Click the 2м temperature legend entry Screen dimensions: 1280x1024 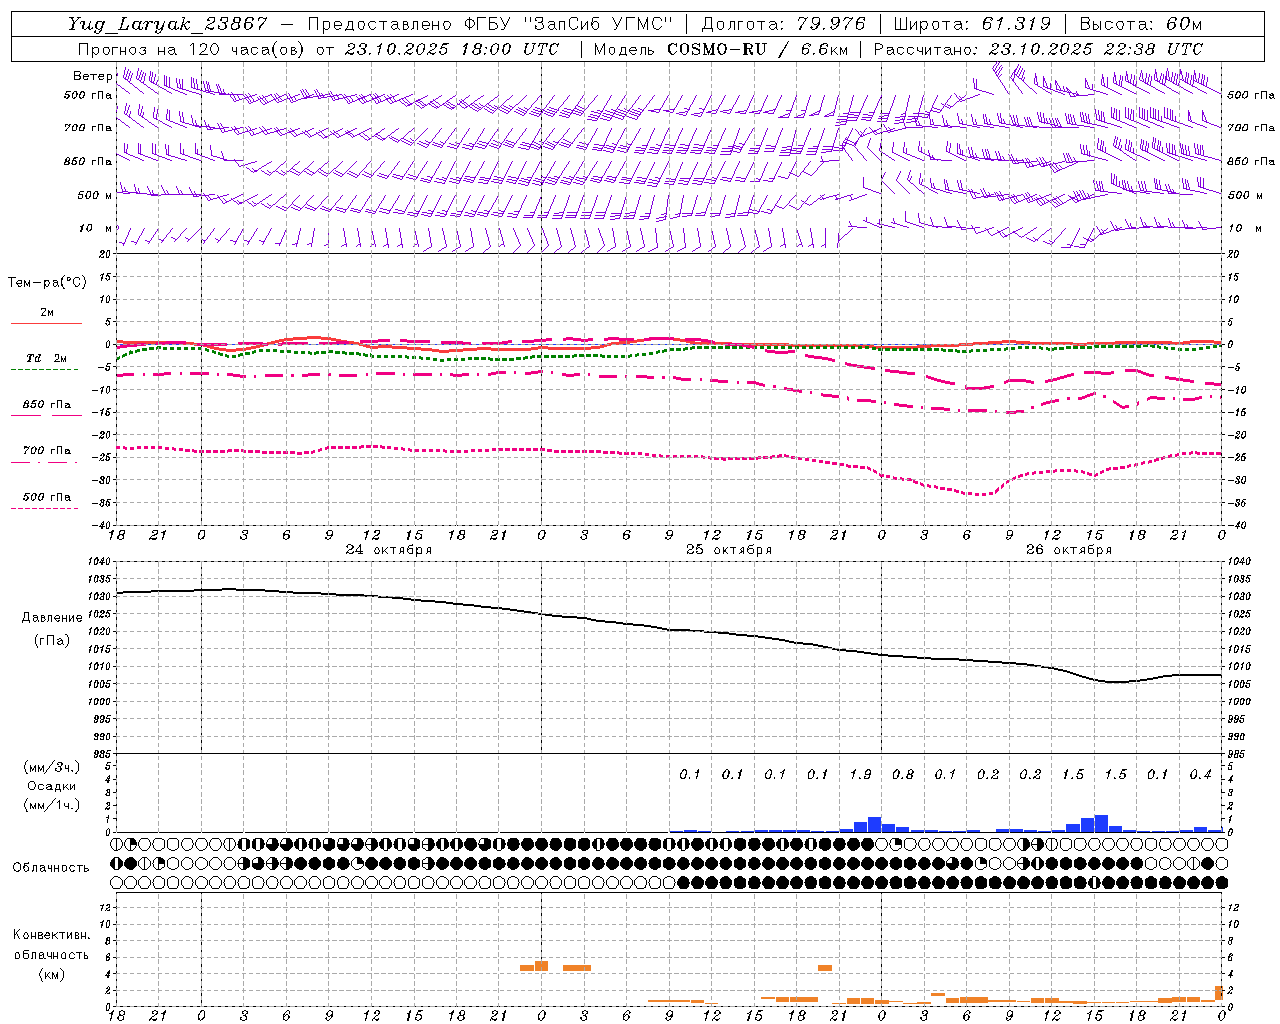click(x=47, y=313)
